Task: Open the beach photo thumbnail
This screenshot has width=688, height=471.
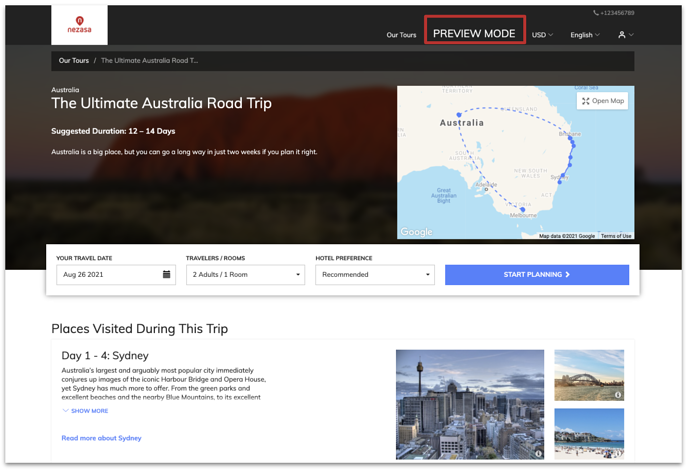Action: pyautogui.click(x=589, y=434)
